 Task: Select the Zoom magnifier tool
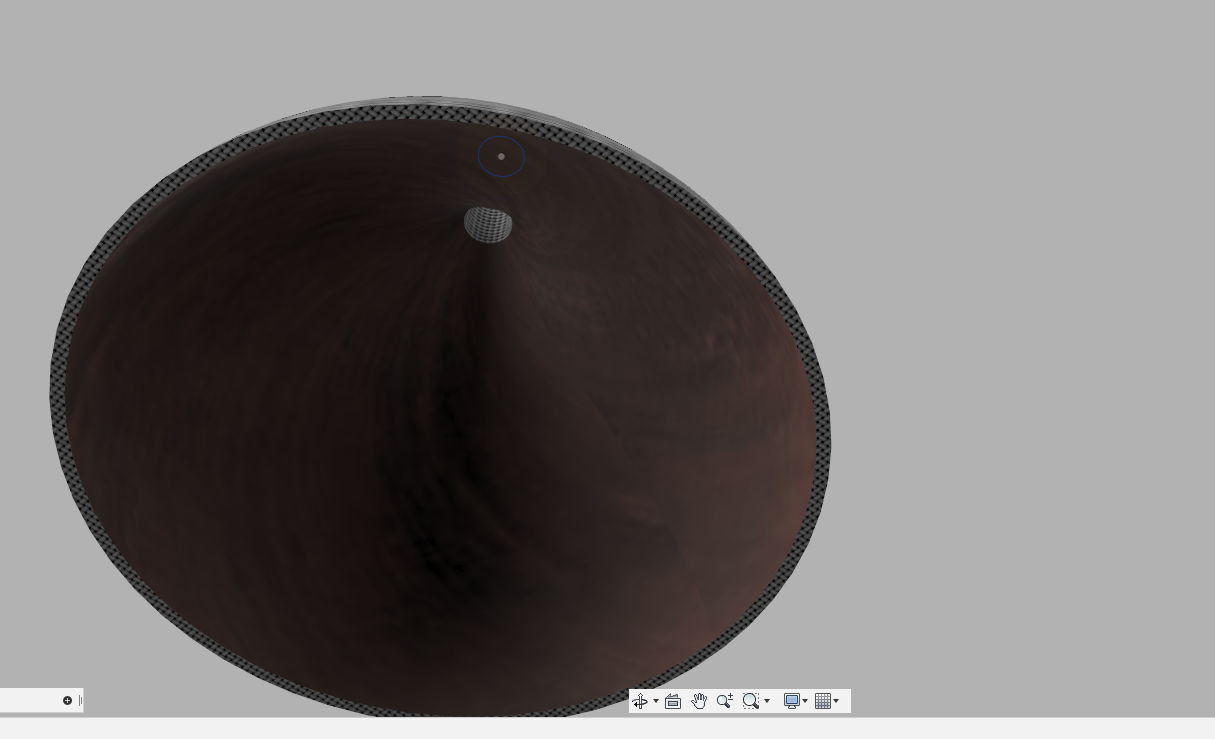point(724,701)
